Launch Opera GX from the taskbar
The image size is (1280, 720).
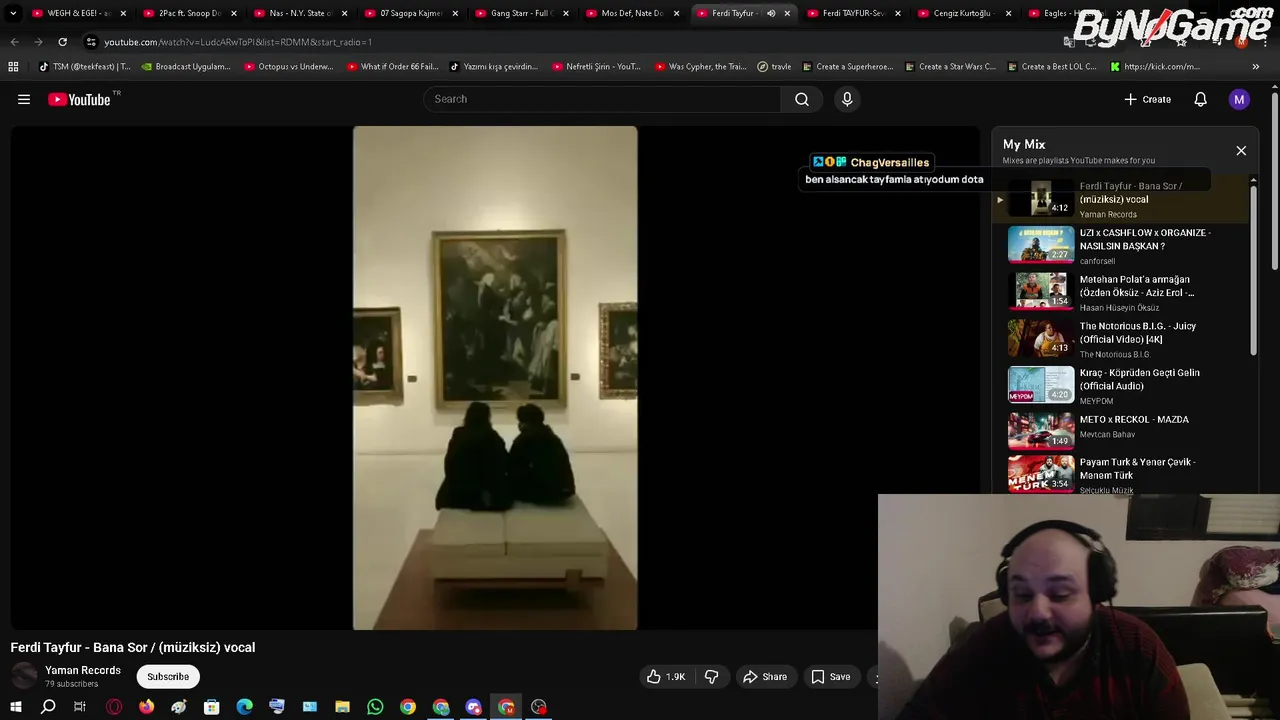point(114,707)
